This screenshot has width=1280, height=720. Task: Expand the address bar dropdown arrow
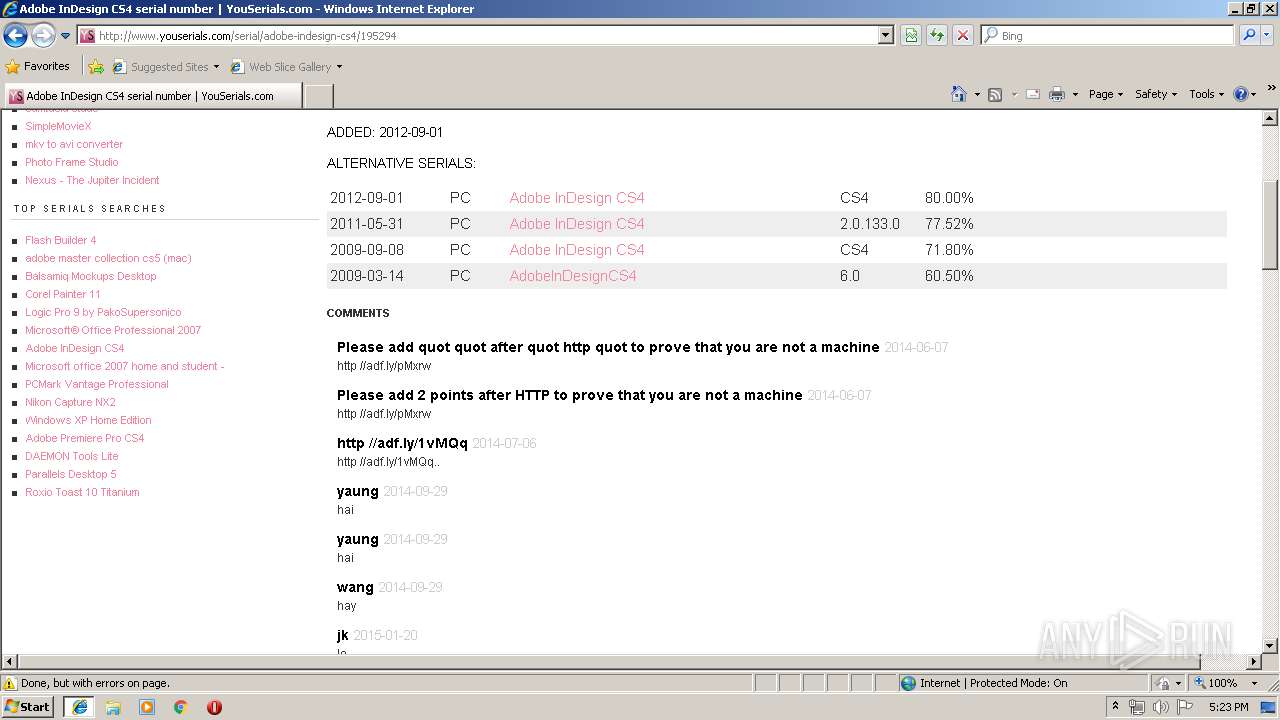coord(885,35)
